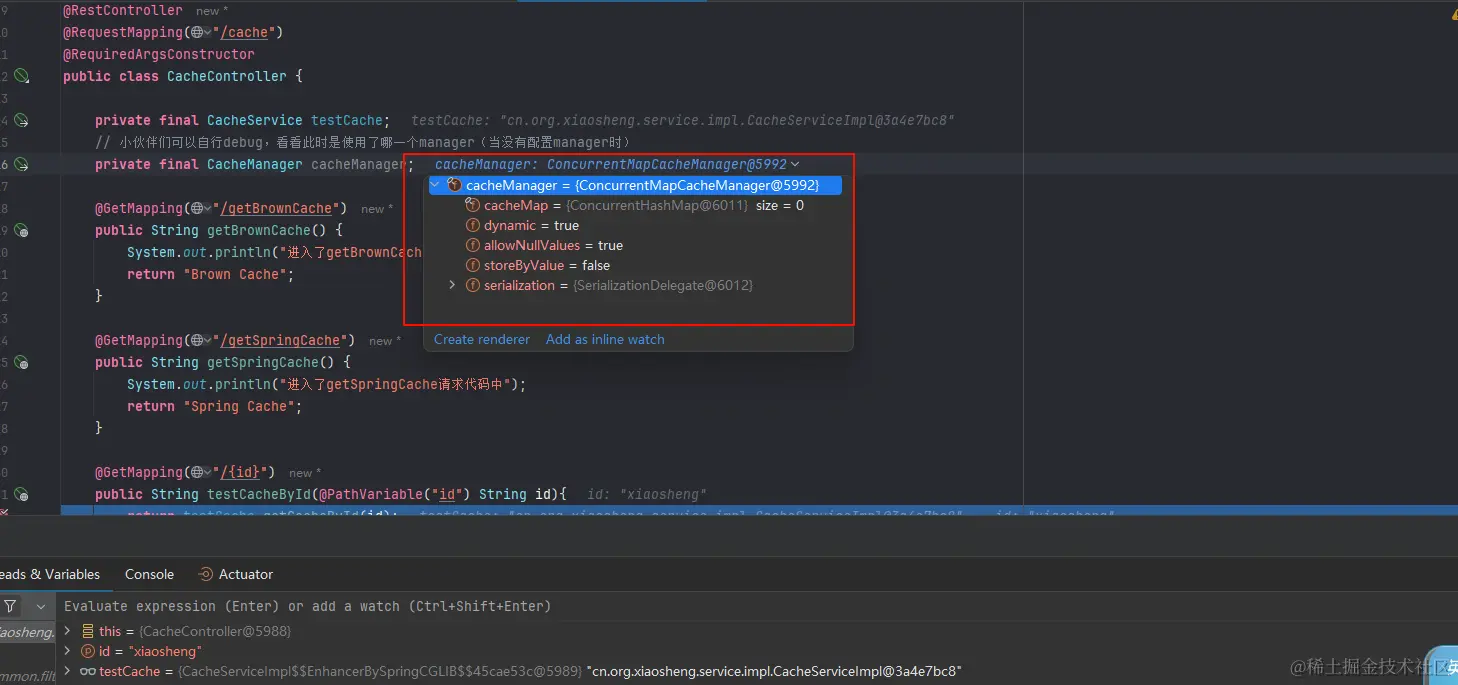The height and width of the screenshot is (685, 1458).
Task: Click the glasses watch icon beside testCache
Action: click(87, 671)
